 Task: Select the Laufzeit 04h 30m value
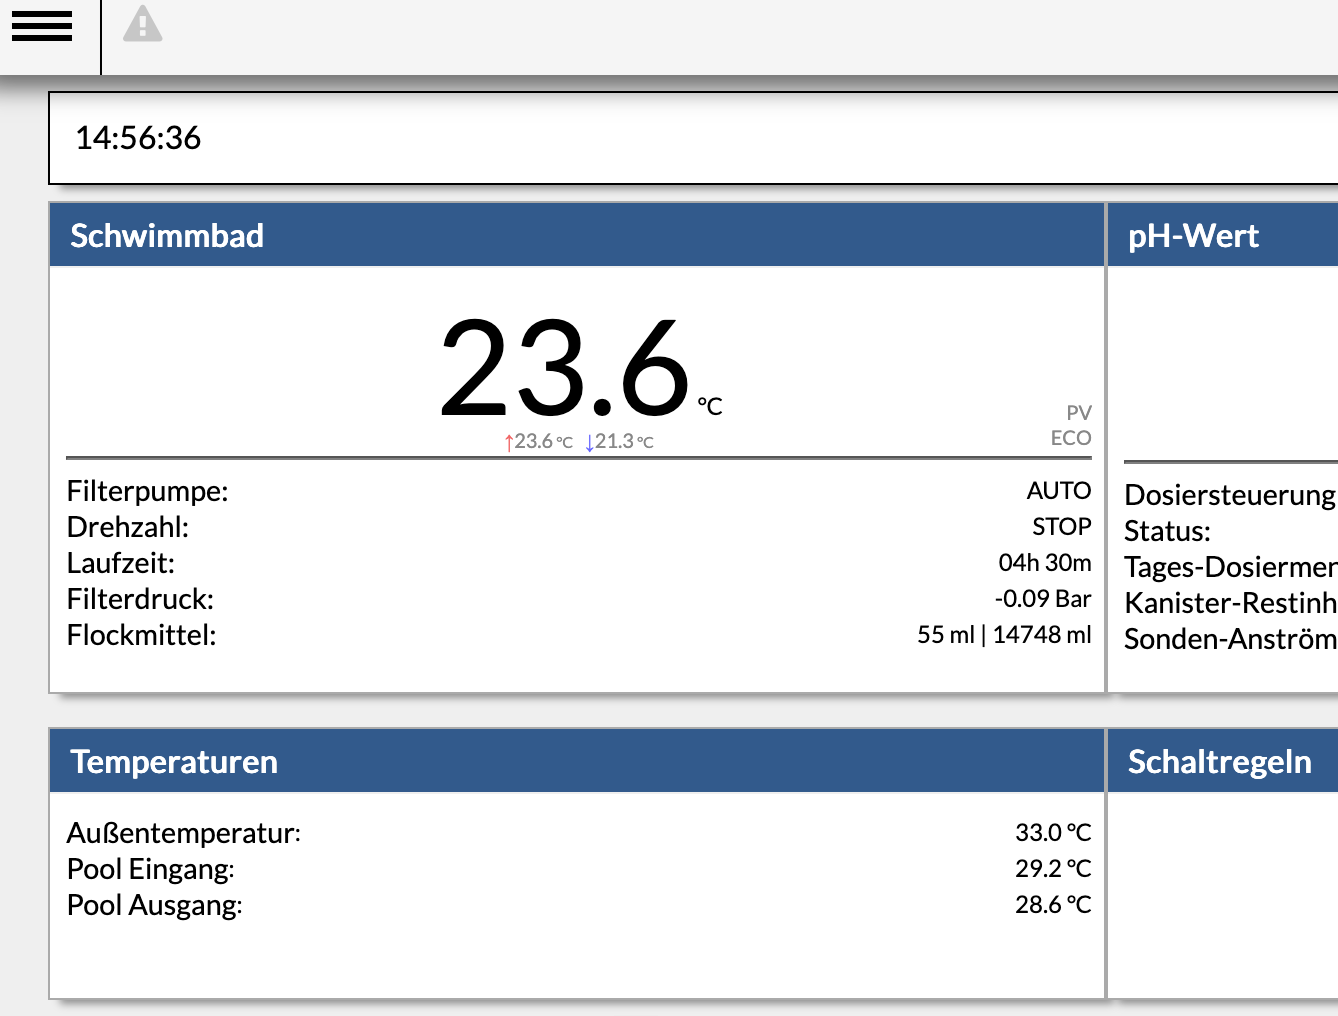(1045, 563)
